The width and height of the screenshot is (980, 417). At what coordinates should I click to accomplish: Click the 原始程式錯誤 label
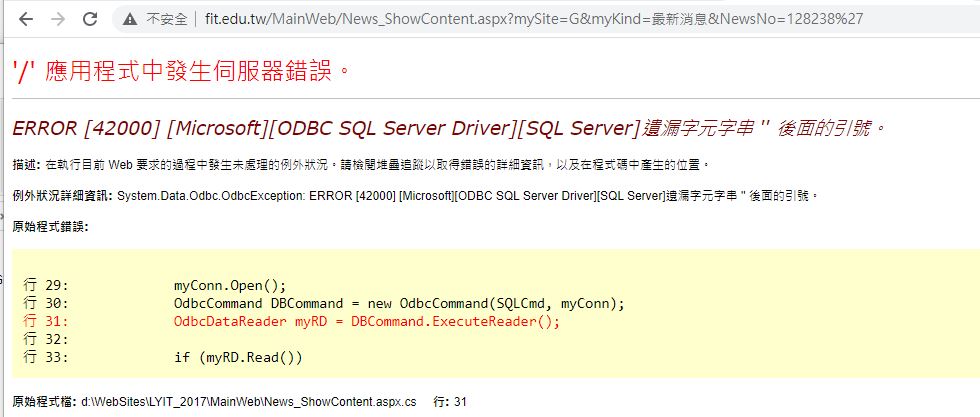coord(51,226)
